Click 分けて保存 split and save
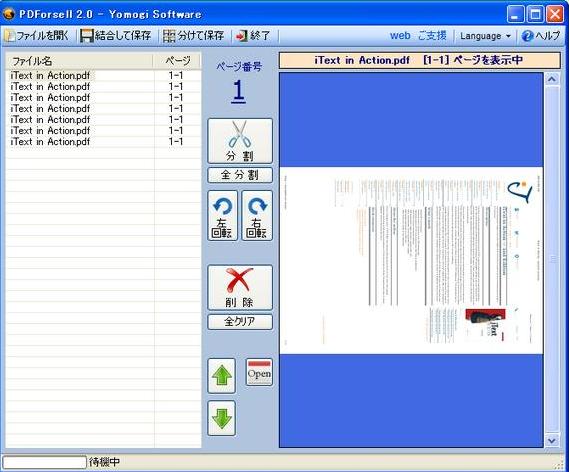The image size is (569, 472). coord(193,36)
